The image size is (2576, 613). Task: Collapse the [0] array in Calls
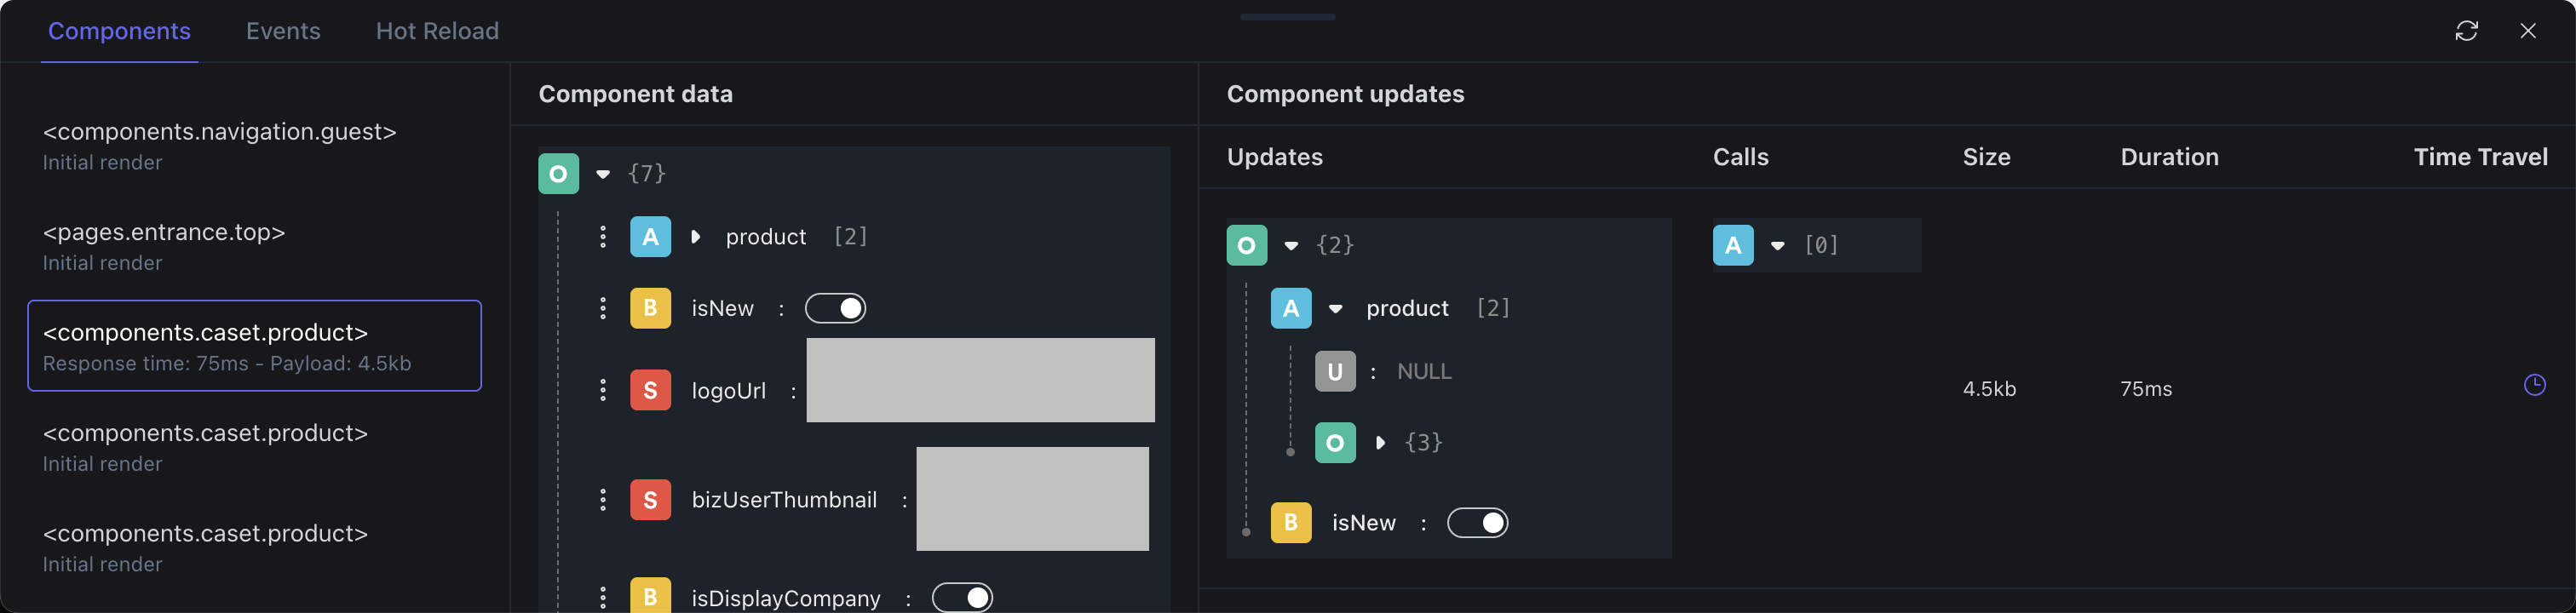tap(1777, 245)
